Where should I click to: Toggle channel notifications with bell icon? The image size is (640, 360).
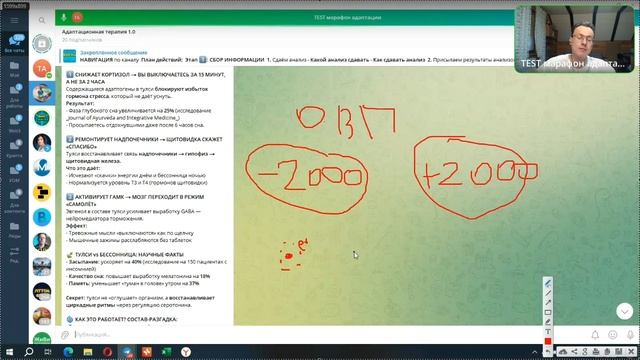point(595,335)
